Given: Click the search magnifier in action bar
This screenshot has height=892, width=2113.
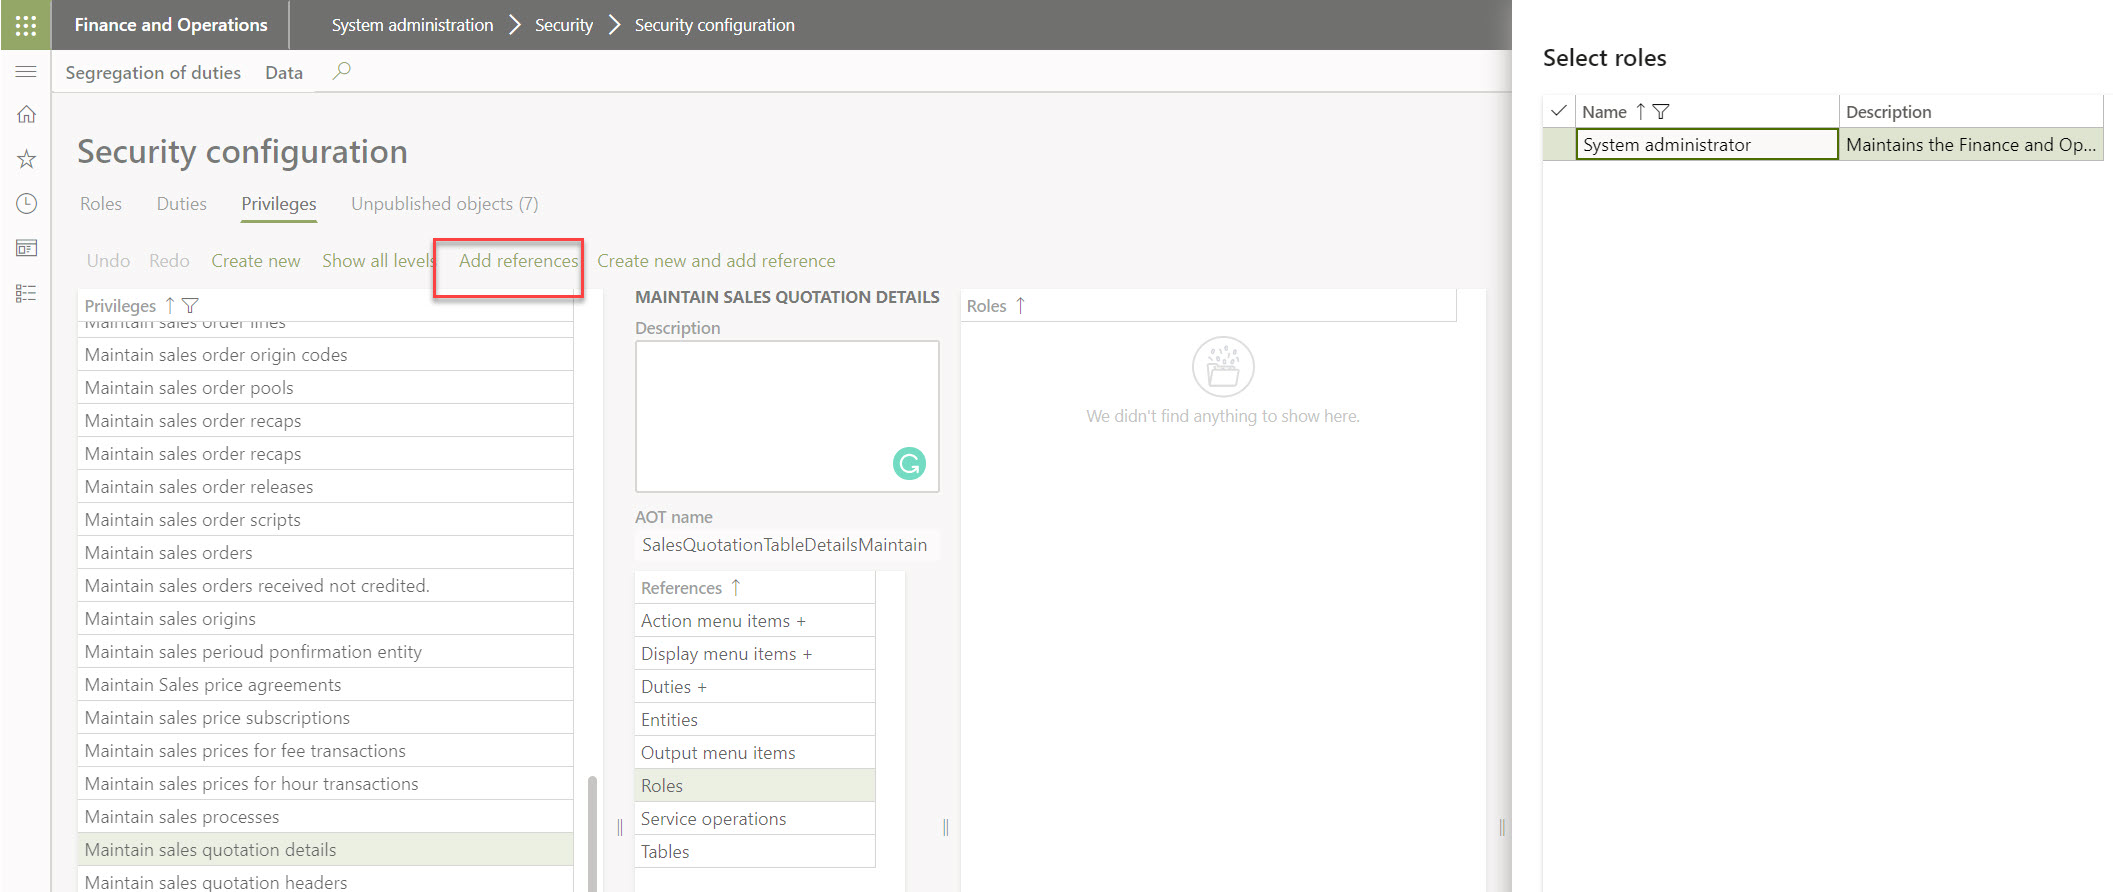Looking at the screenshot, I should coord(341,71).
